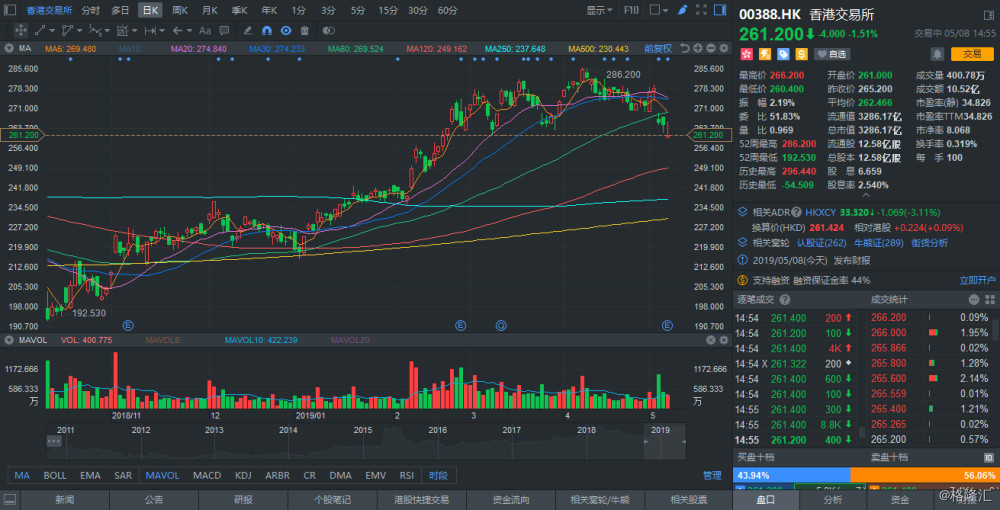
Task: Select the chart measure analysis tool
Action: [x=122, y=30]
